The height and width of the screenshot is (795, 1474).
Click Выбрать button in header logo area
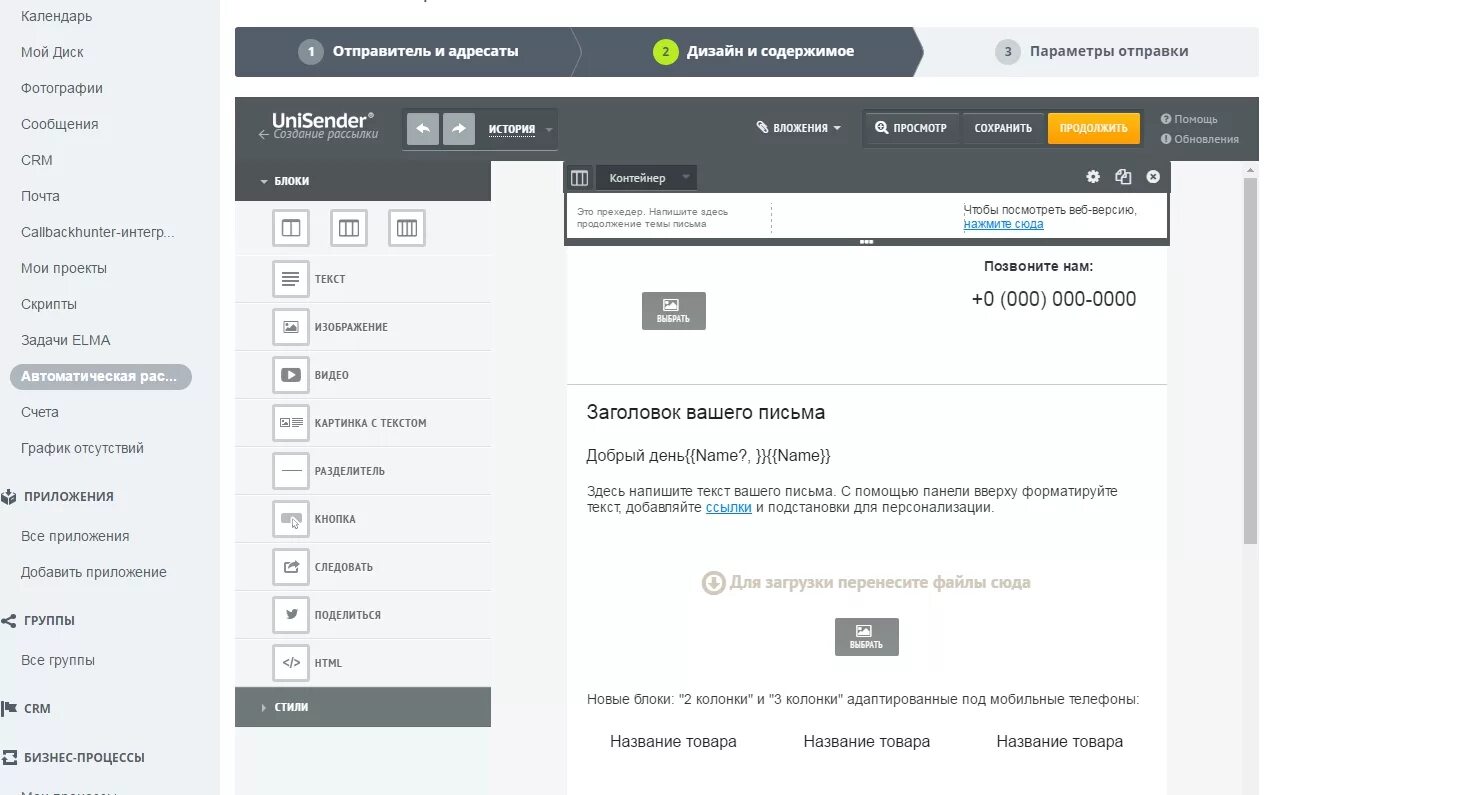coord(673,311)
